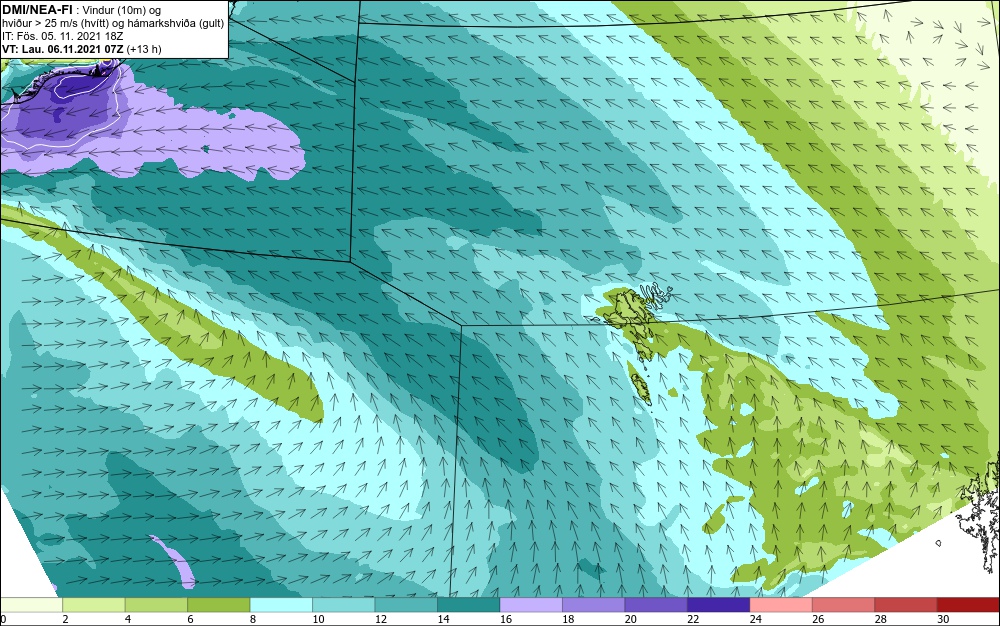1000x626 pixels.
Task: Click the 26–28 m/s salmon red legend swatch
Action: point(844,604)
